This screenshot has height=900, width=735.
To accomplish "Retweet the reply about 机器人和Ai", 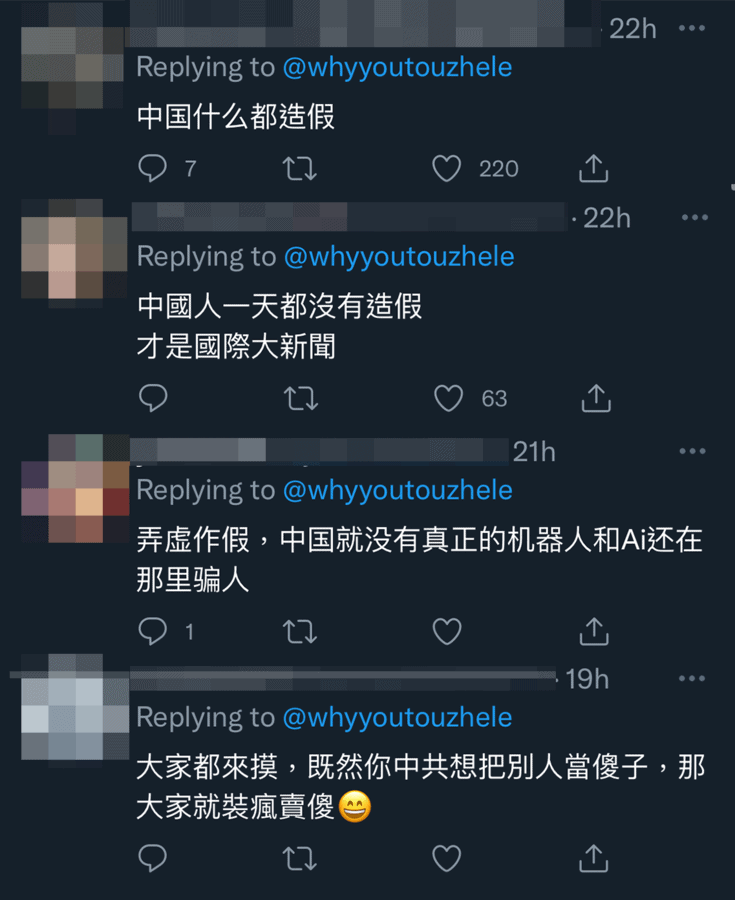I will point(300,631).
